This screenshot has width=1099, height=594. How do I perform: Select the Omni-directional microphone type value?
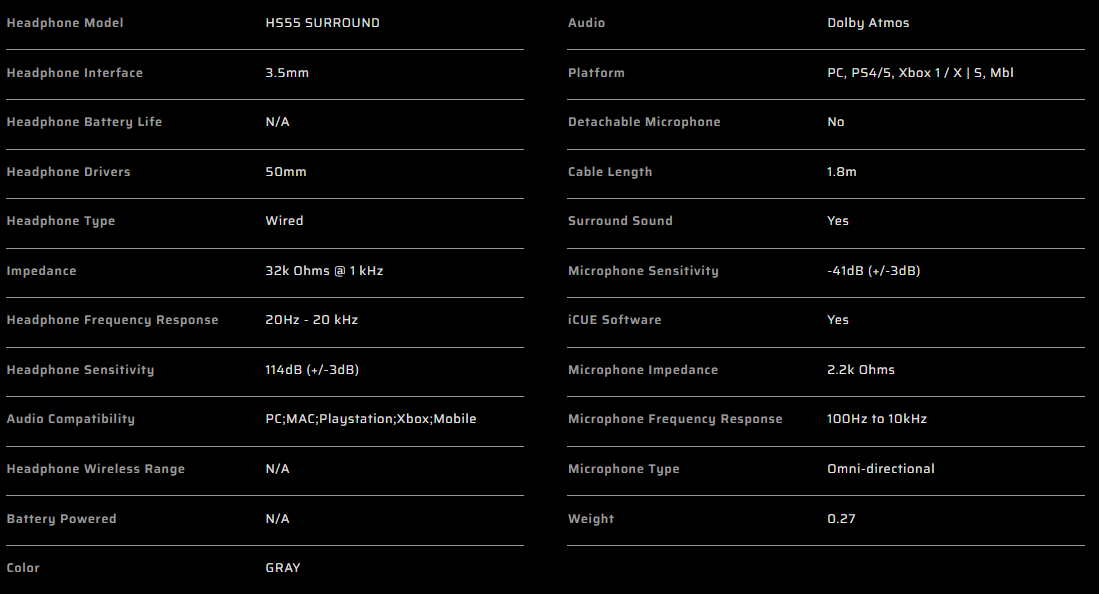pyautogui.click(x=880, y=469)
